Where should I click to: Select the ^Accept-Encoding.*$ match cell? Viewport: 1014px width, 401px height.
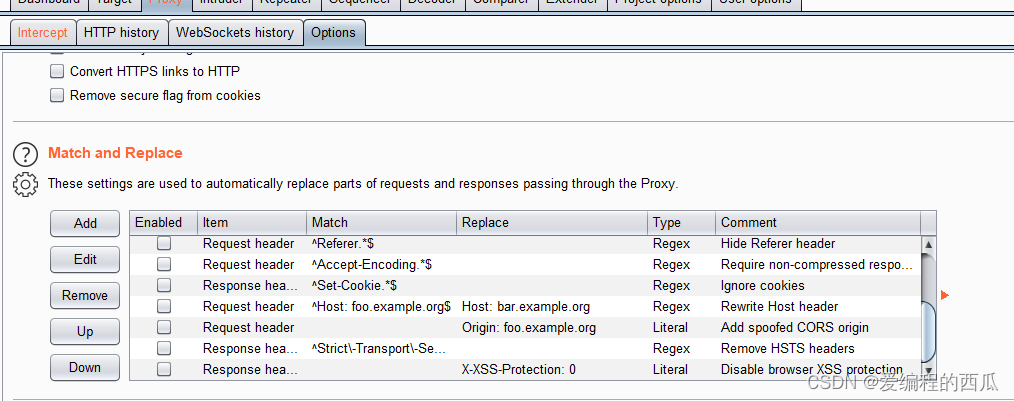[382, 265]
